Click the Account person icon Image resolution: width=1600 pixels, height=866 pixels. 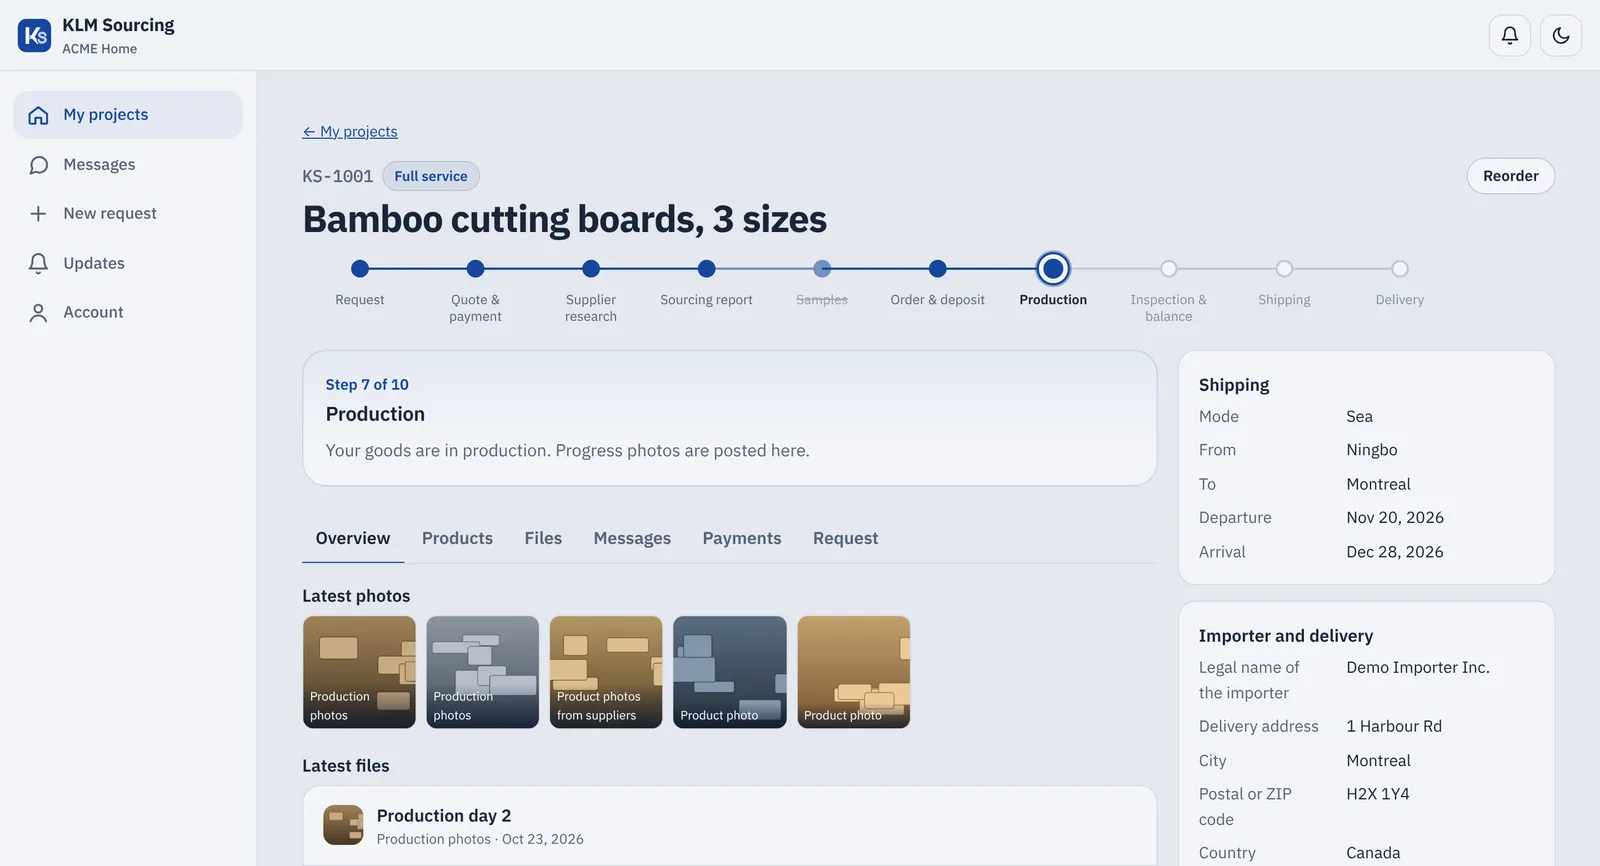point(38,313)
